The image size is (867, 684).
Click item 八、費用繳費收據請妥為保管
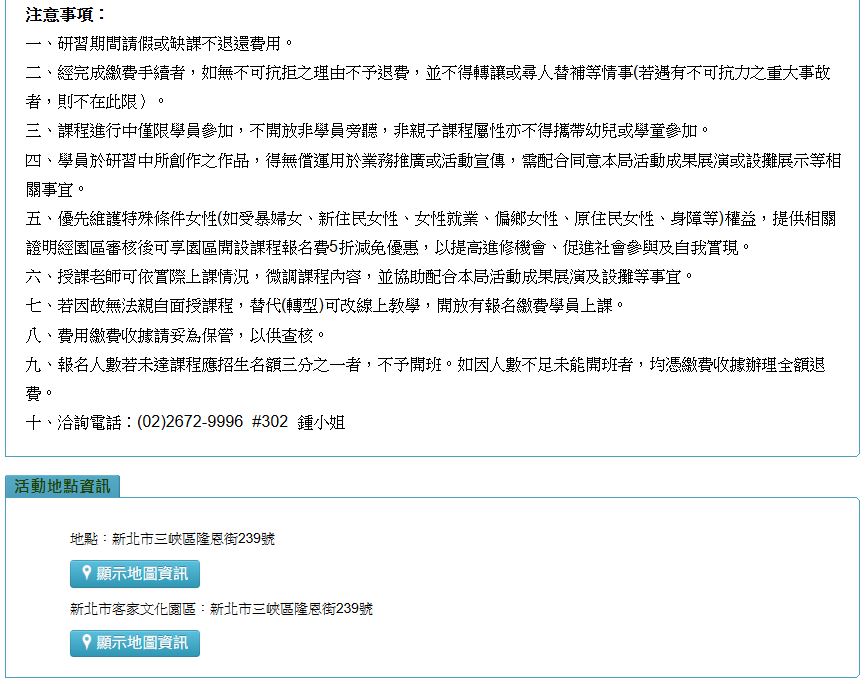(x=175, y=335)
